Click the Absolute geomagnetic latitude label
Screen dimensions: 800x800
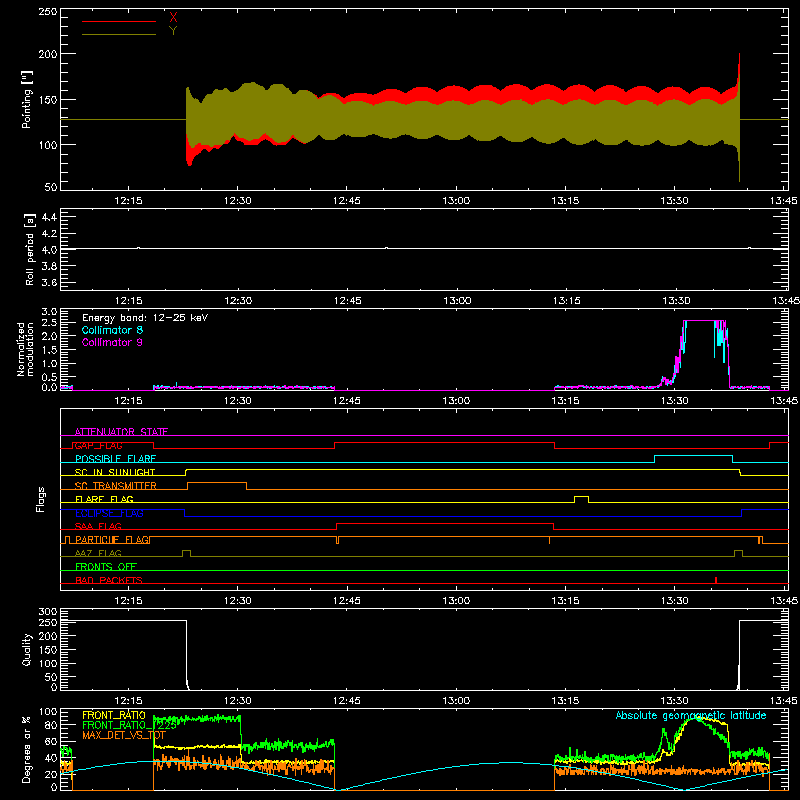tap(691, 715)
